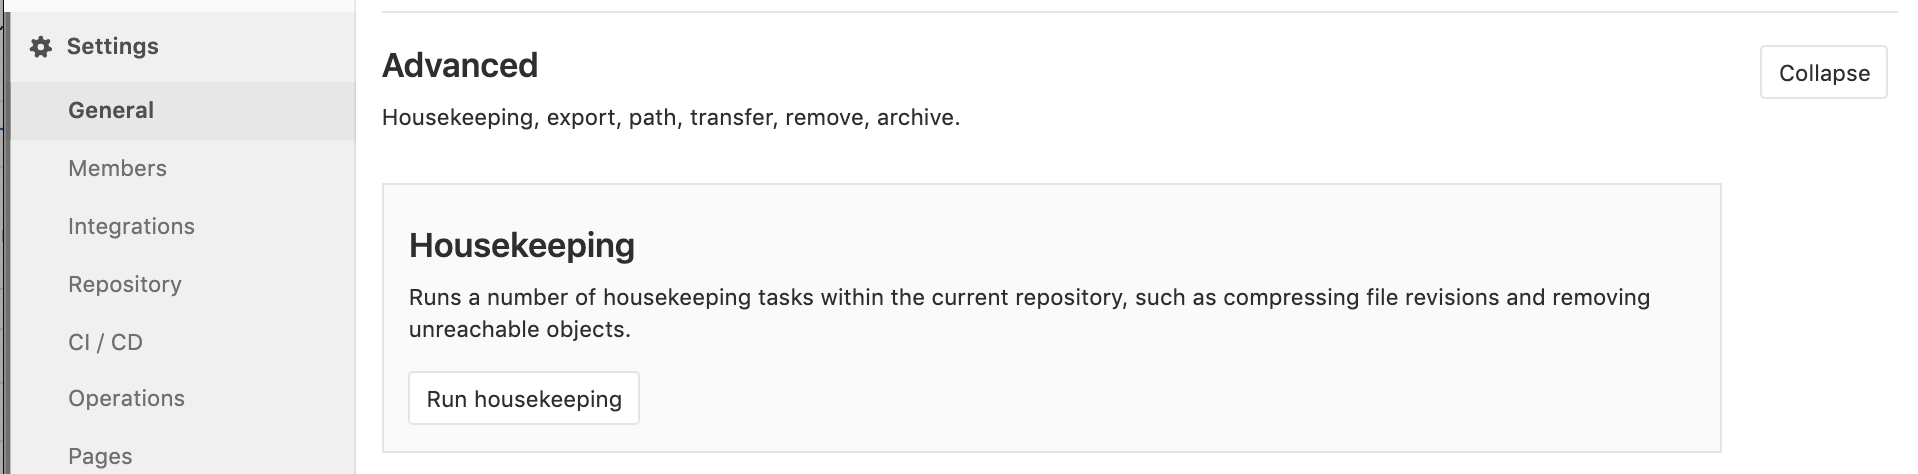Image resolution: width=1918 pixels, height=474 pixels.
Task: Open the Settings sidebar section label
Action: [112, 47]
